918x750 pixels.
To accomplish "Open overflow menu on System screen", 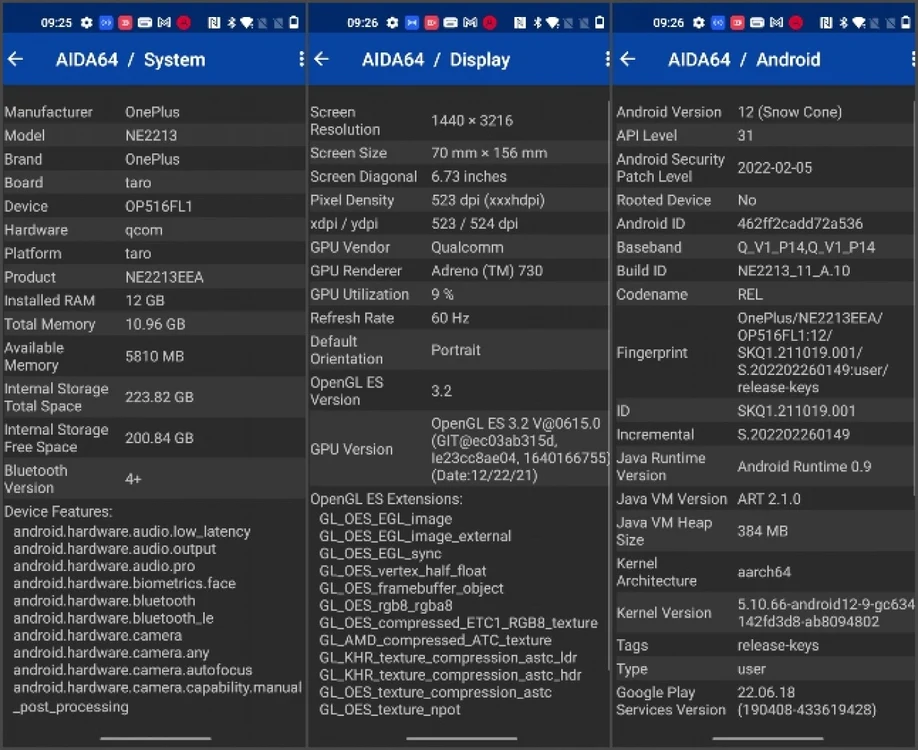I will 301,59.
